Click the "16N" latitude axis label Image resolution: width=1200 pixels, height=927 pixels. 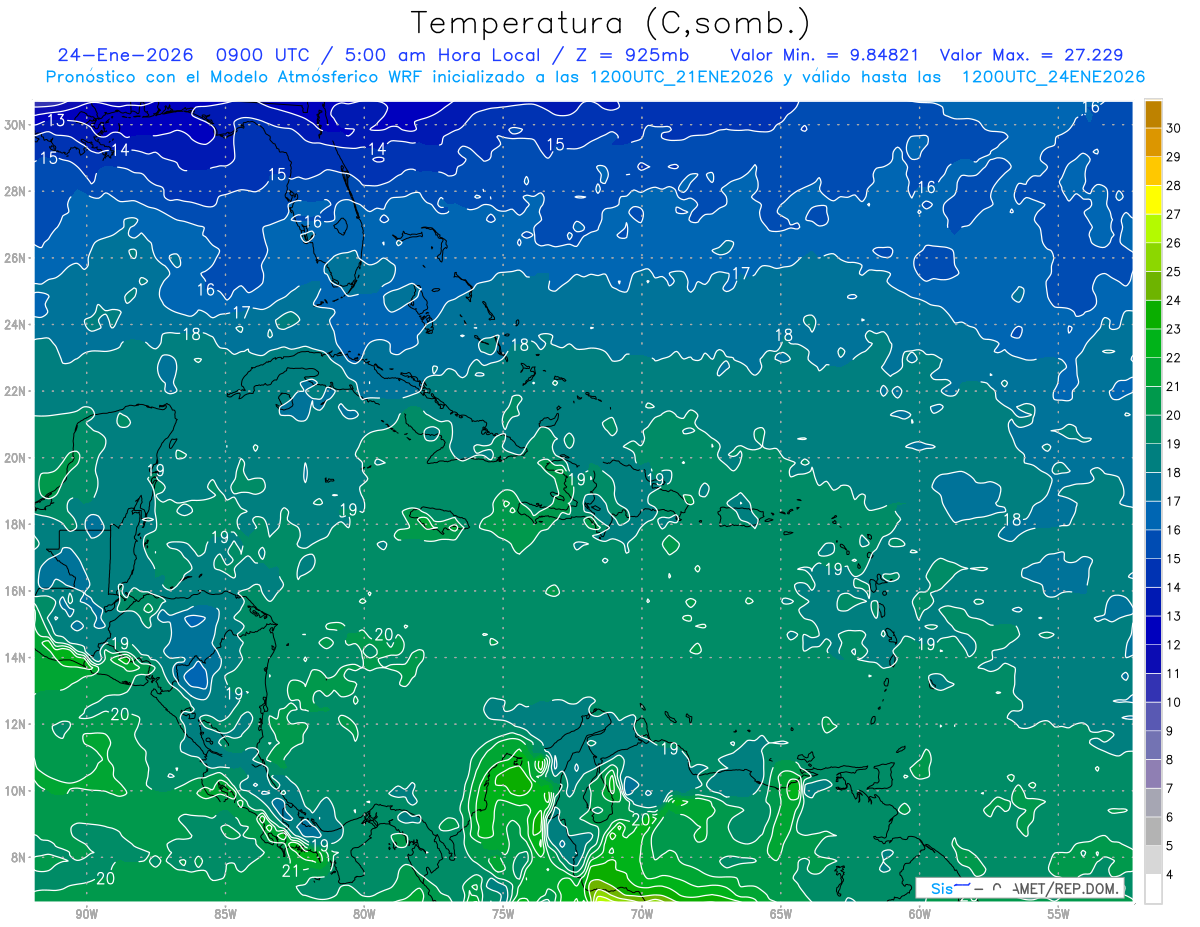coord(16,591)
